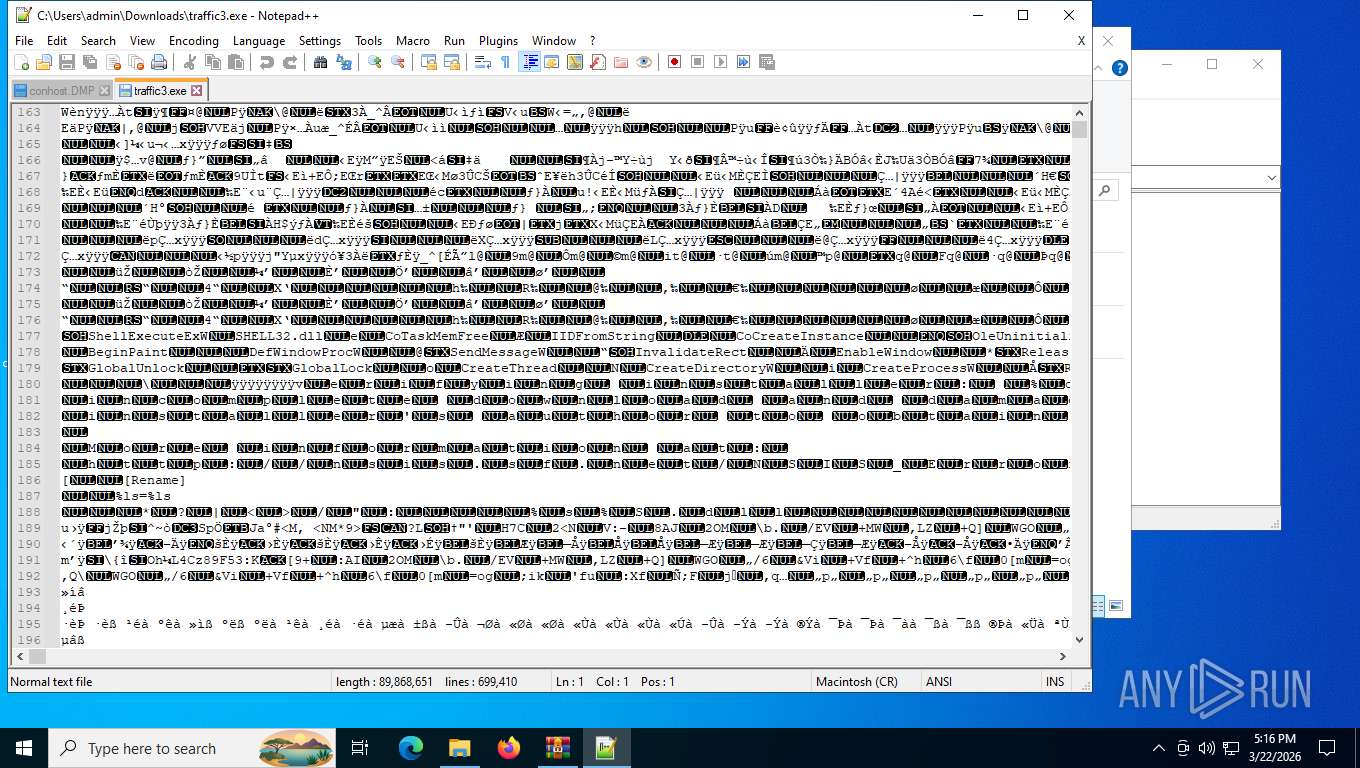This screenshot has height=768, width=1360.
Task: Click the stop recording macro icon
Action: pos(698,62)
